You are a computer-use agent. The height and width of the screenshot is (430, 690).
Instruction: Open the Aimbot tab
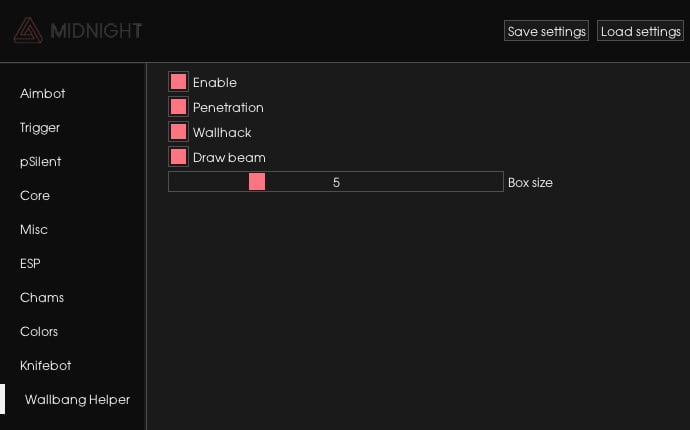point(43,94)
